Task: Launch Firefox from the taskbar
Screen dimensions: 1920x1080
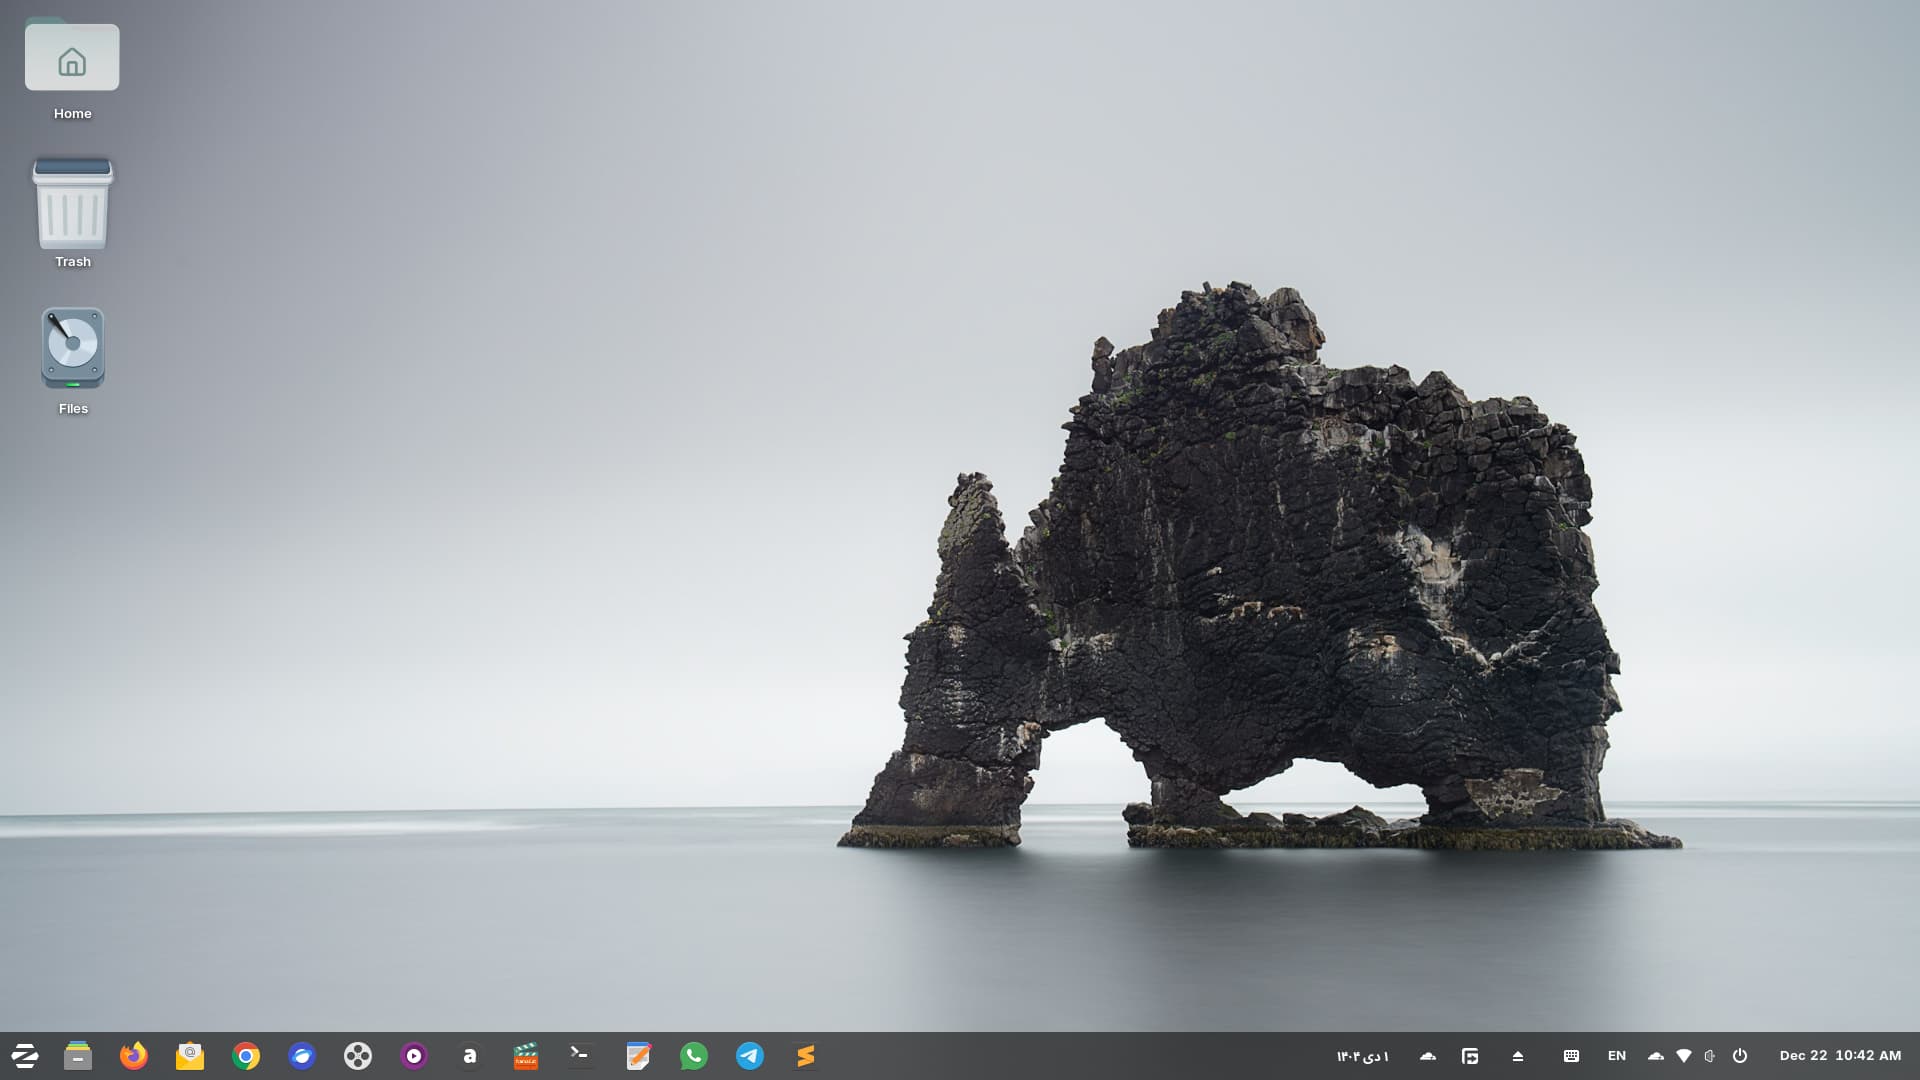Action: pos(133,1056)
